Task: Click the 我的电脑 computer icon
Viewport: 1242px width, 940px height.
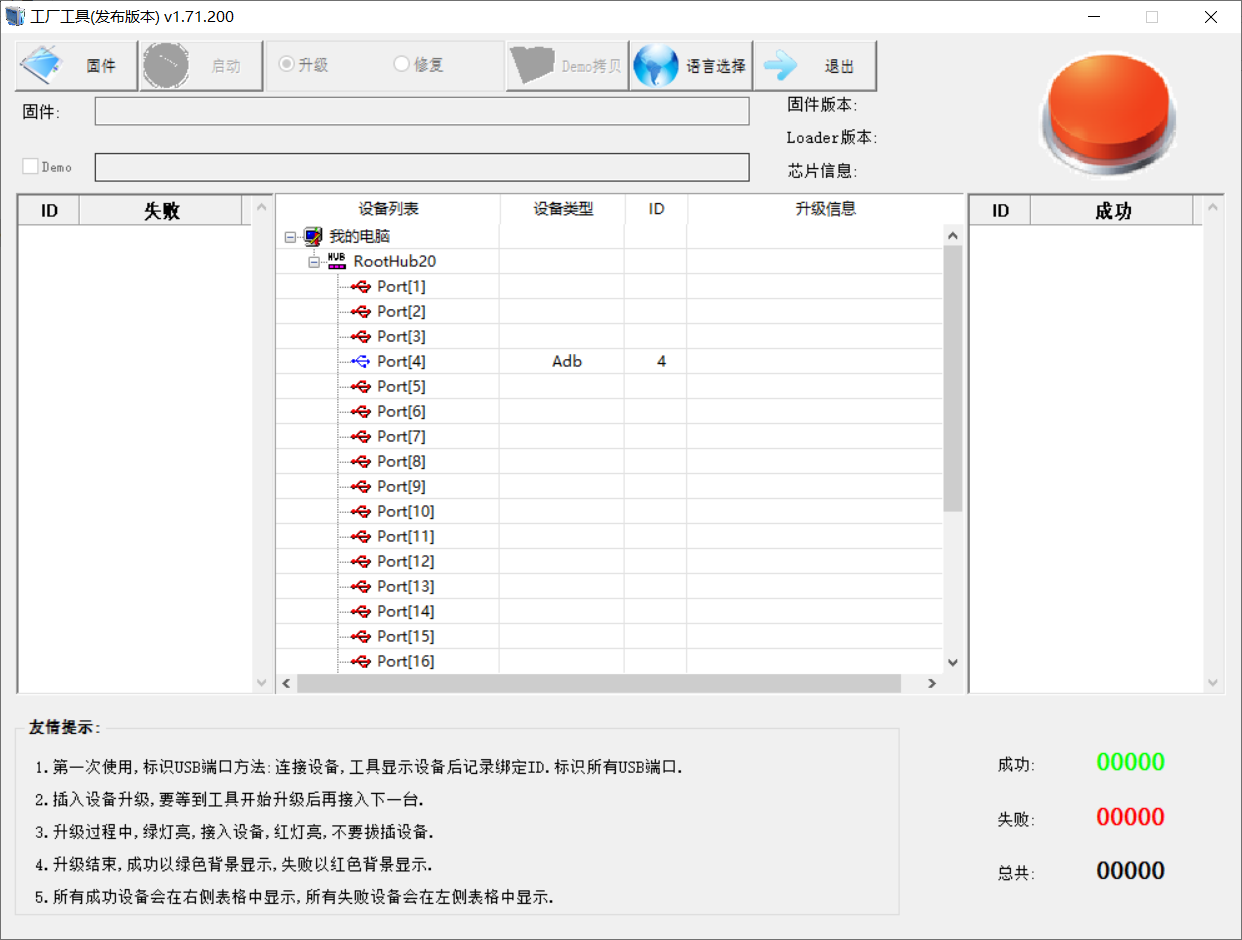Action: (314, 237)
